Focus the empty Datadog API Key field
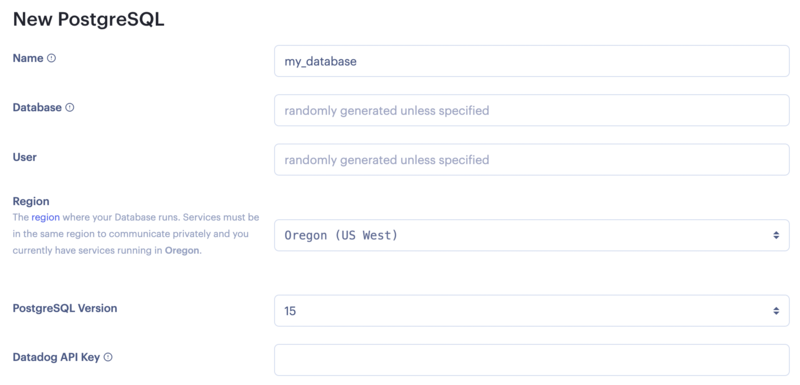 click(x=532, y=360)
